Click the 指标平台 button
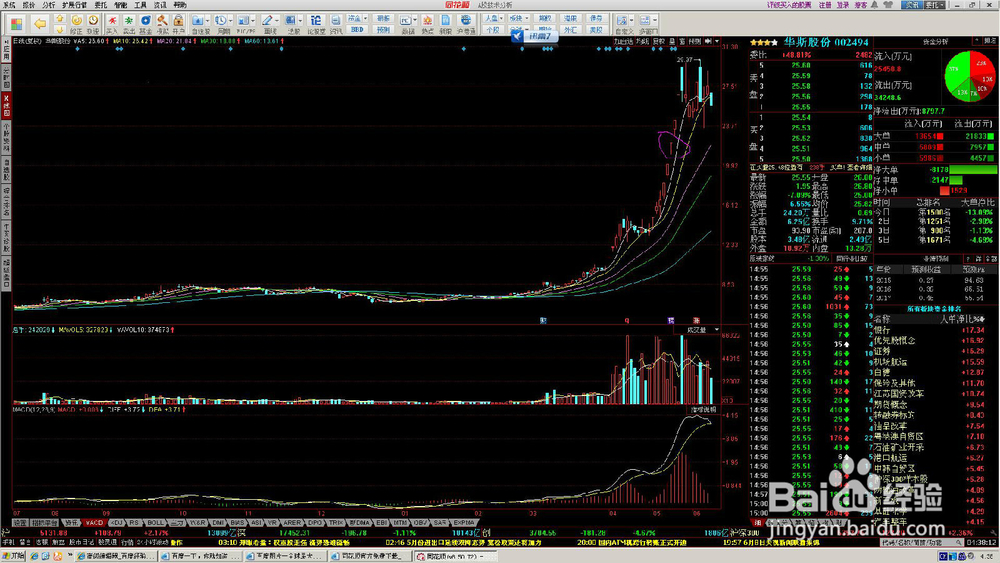1000x563 pixels. point(45,522)
